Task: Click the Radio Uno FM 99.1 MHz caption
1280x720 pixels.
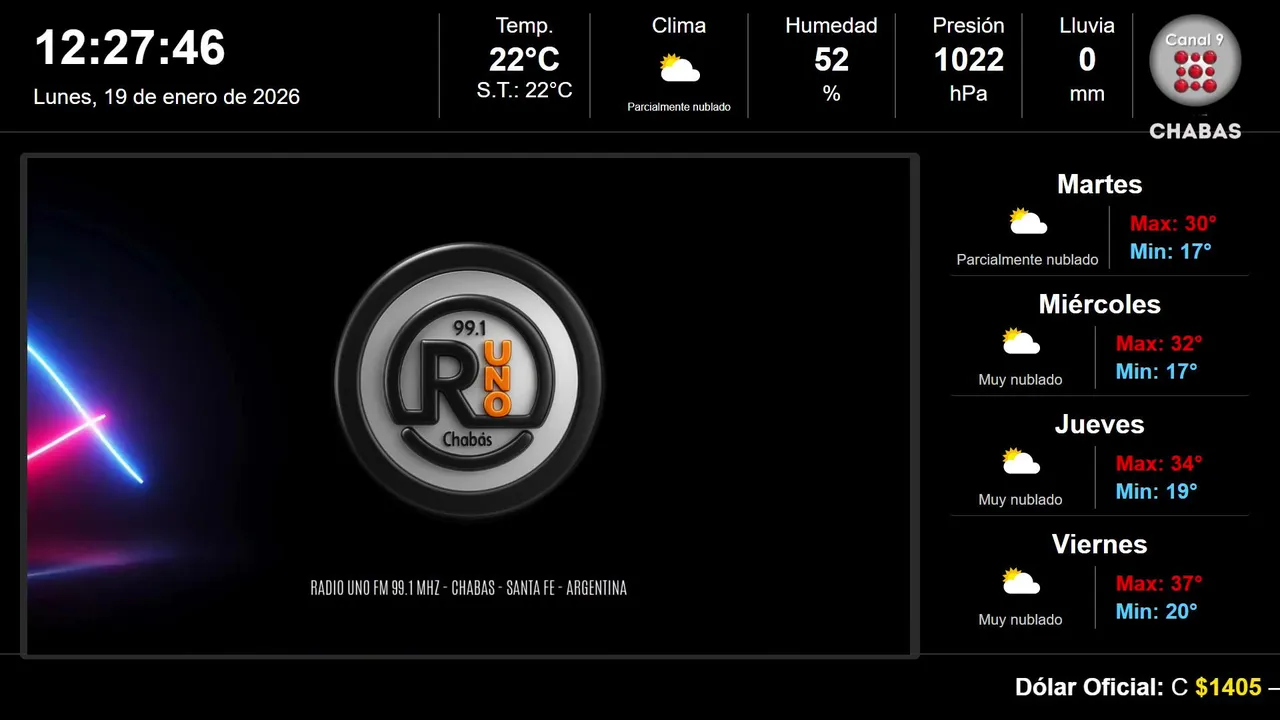Action: tap(469, 588)
